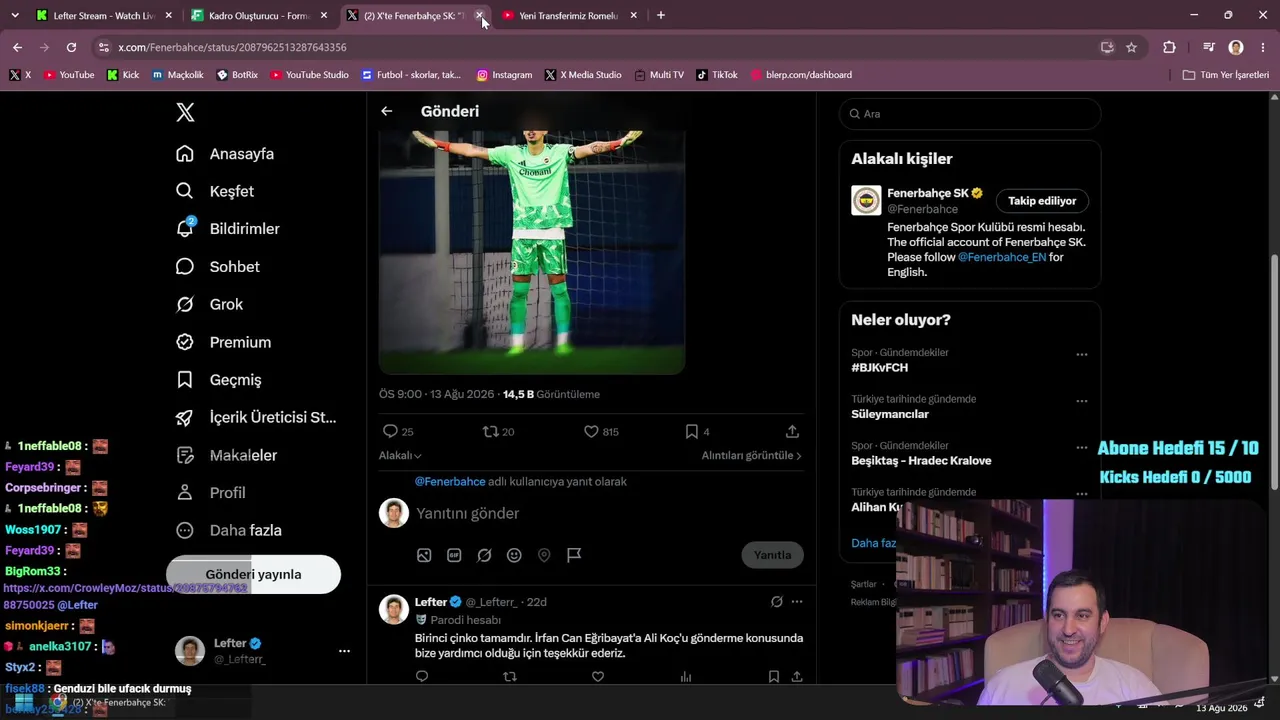Viewport: 1280px width, 720px height.
Task: Click the Ara search box
Action: pos(970,114)
